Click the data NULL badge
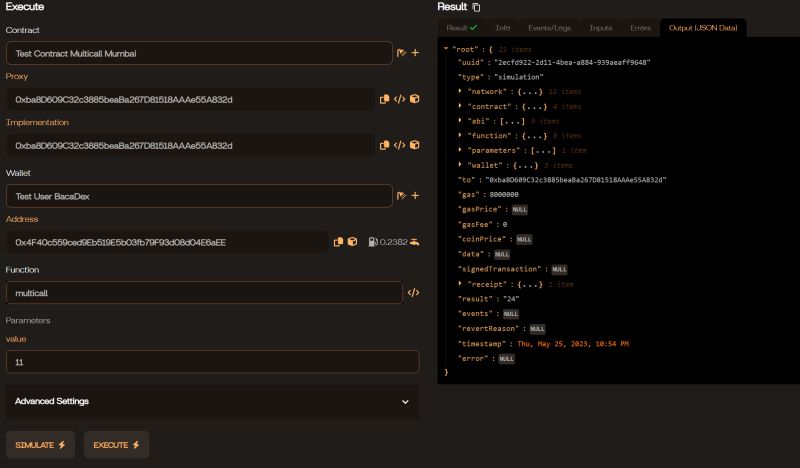Viewport: 800px width, 468px height. pos(502,254)
